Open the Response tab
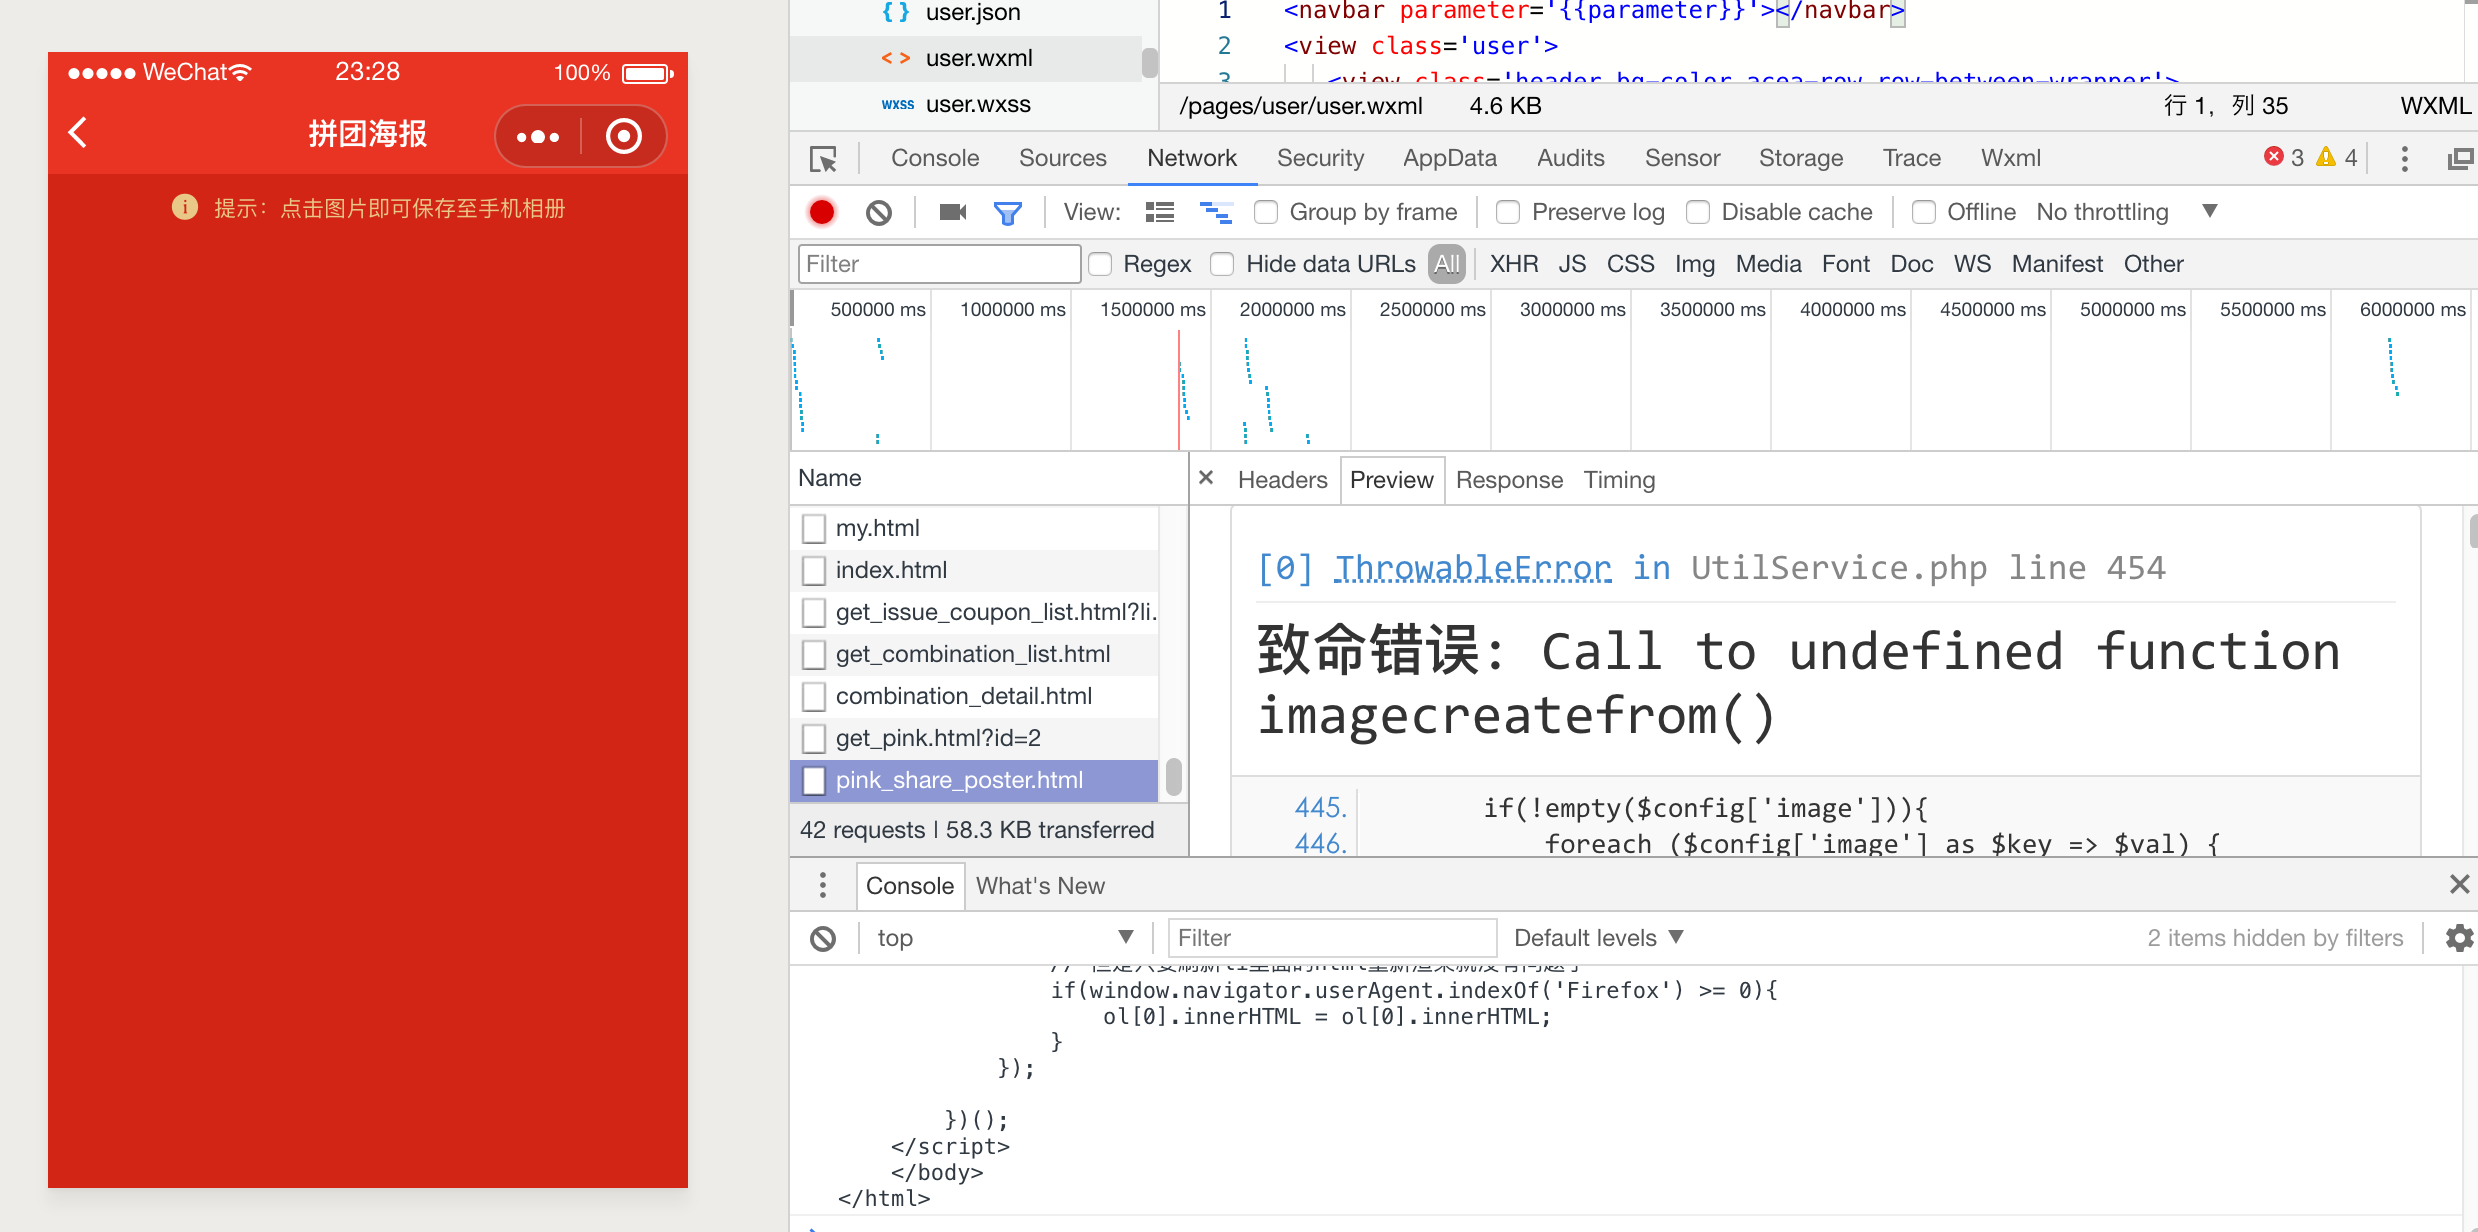Screen dimensions: 2478x1232 1509,480
